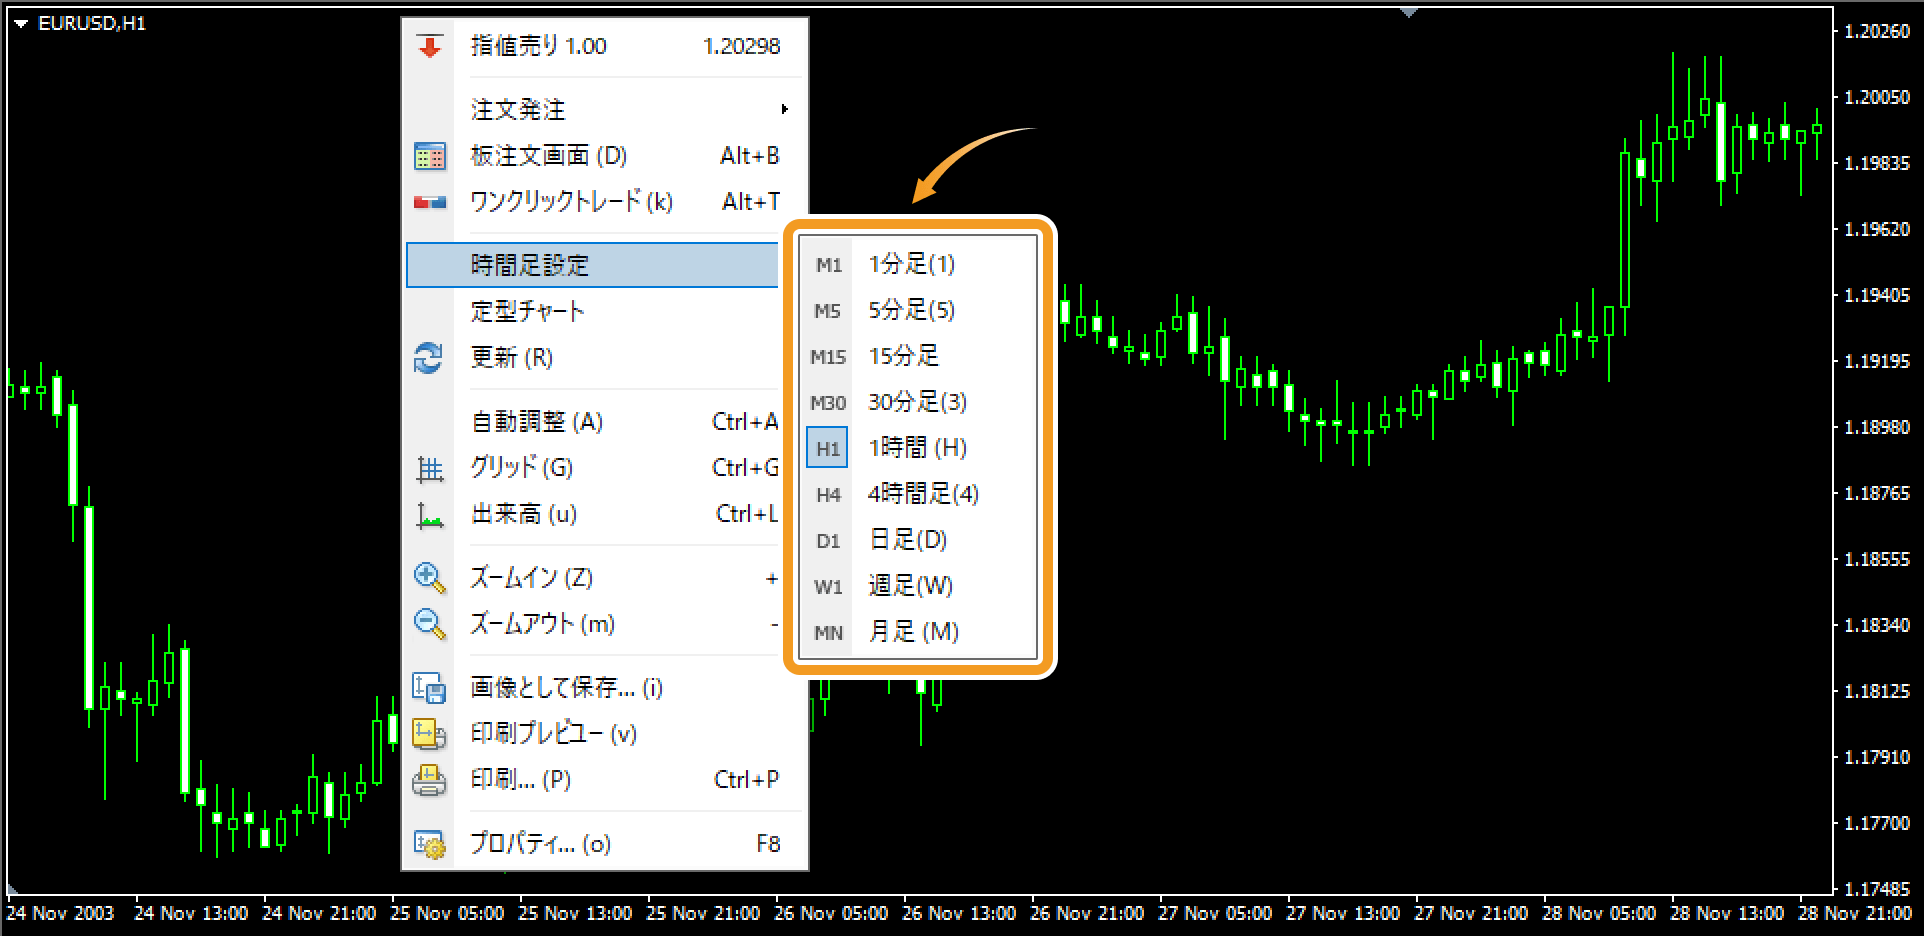Click the zoom in magnifier icon
Image resolution: width=1924 pixels, height=936 pixels.
[430, 578]
